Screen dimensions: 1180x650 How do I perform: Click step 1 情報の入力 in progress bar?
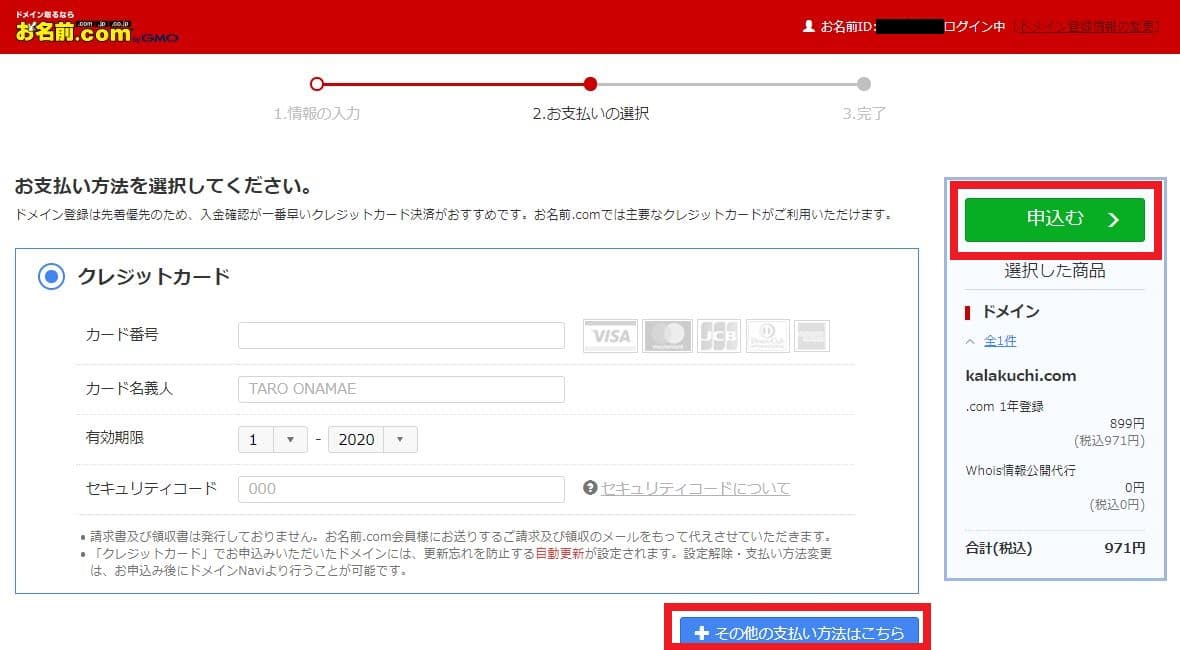pos(317,113)
